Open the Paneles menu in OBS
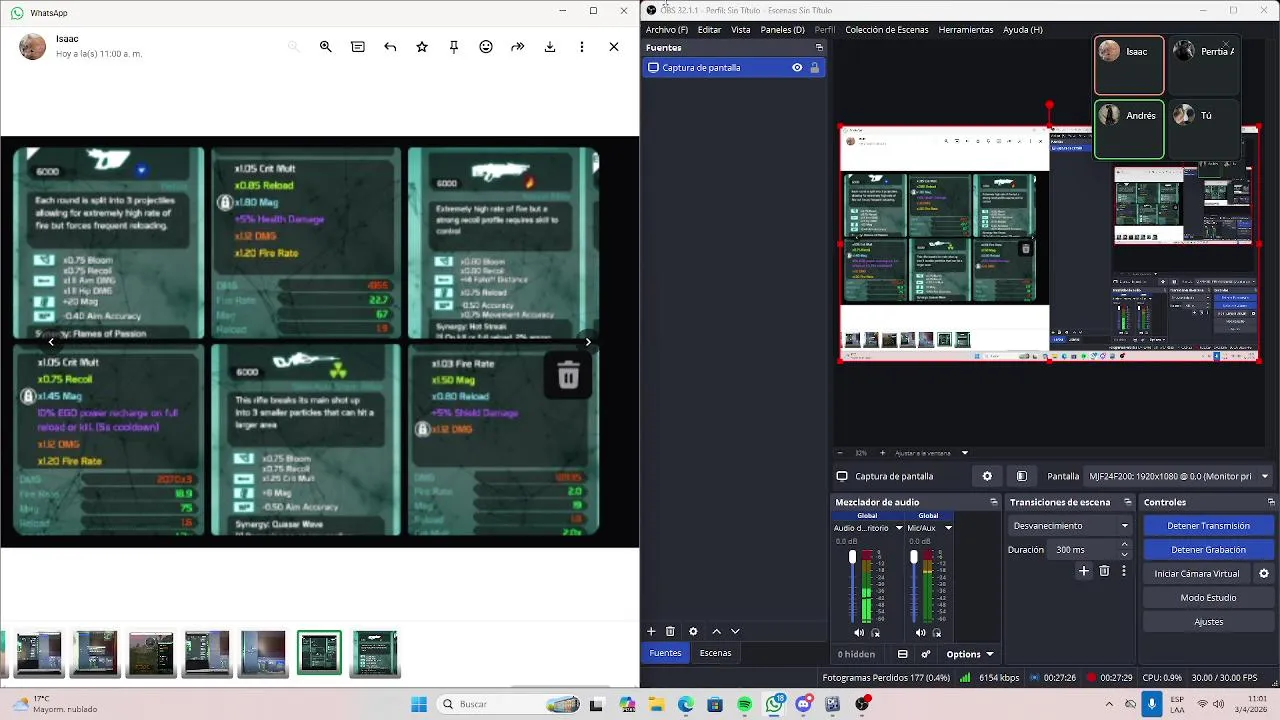This screenshot has width=1280, height=720. pyautogui.click(x=782, y=30)
